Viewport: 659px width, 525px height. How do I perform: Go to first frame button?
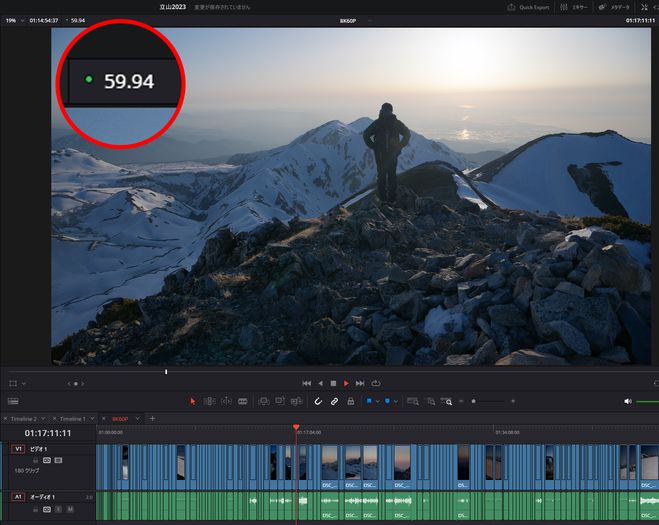(307, 383)
